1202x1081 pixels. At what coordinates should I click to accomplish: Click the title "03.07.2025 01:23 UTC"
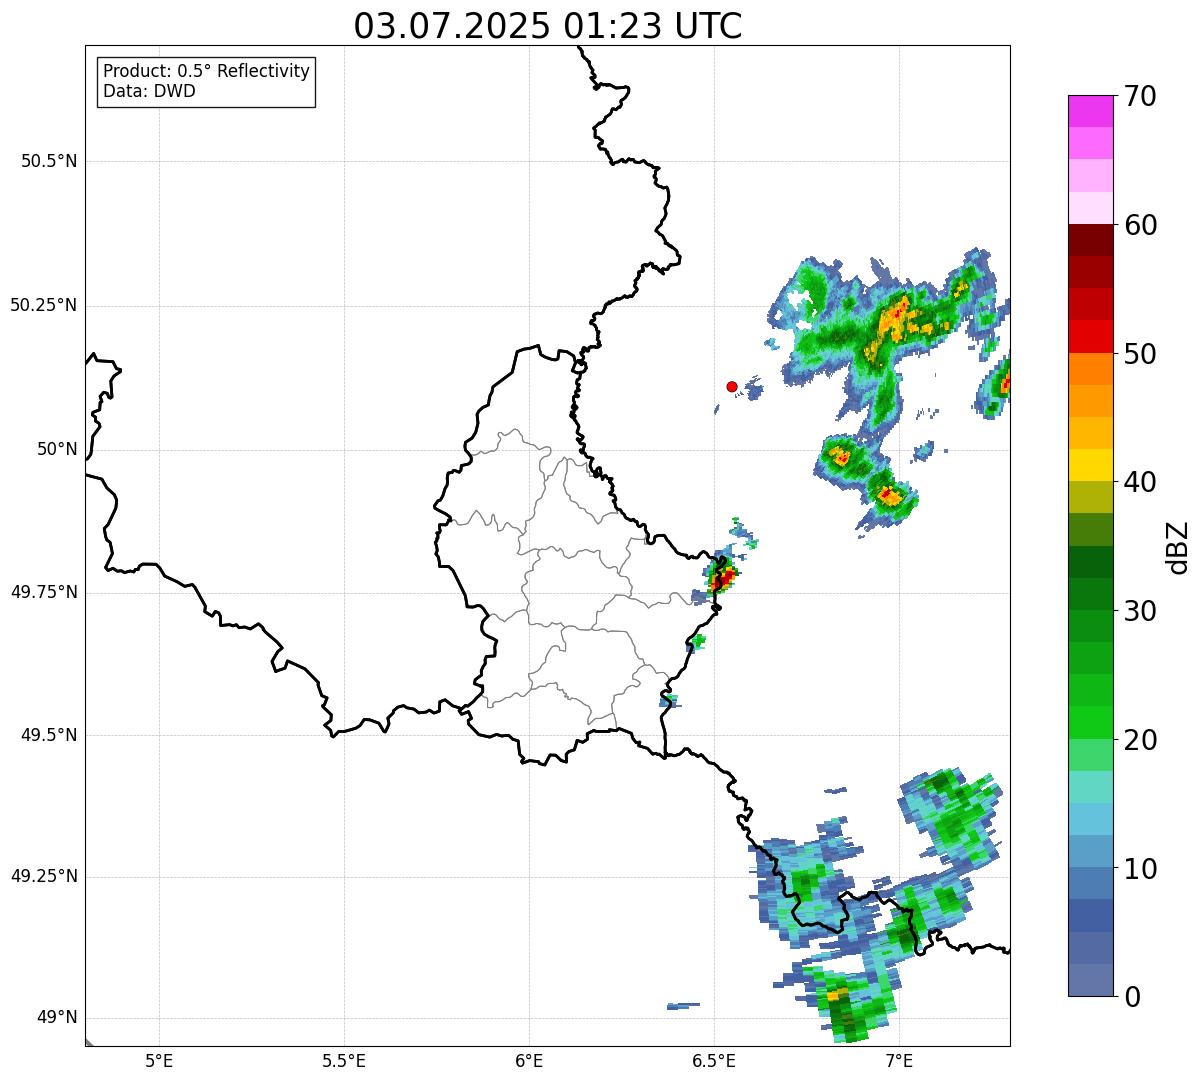[548, 26]
